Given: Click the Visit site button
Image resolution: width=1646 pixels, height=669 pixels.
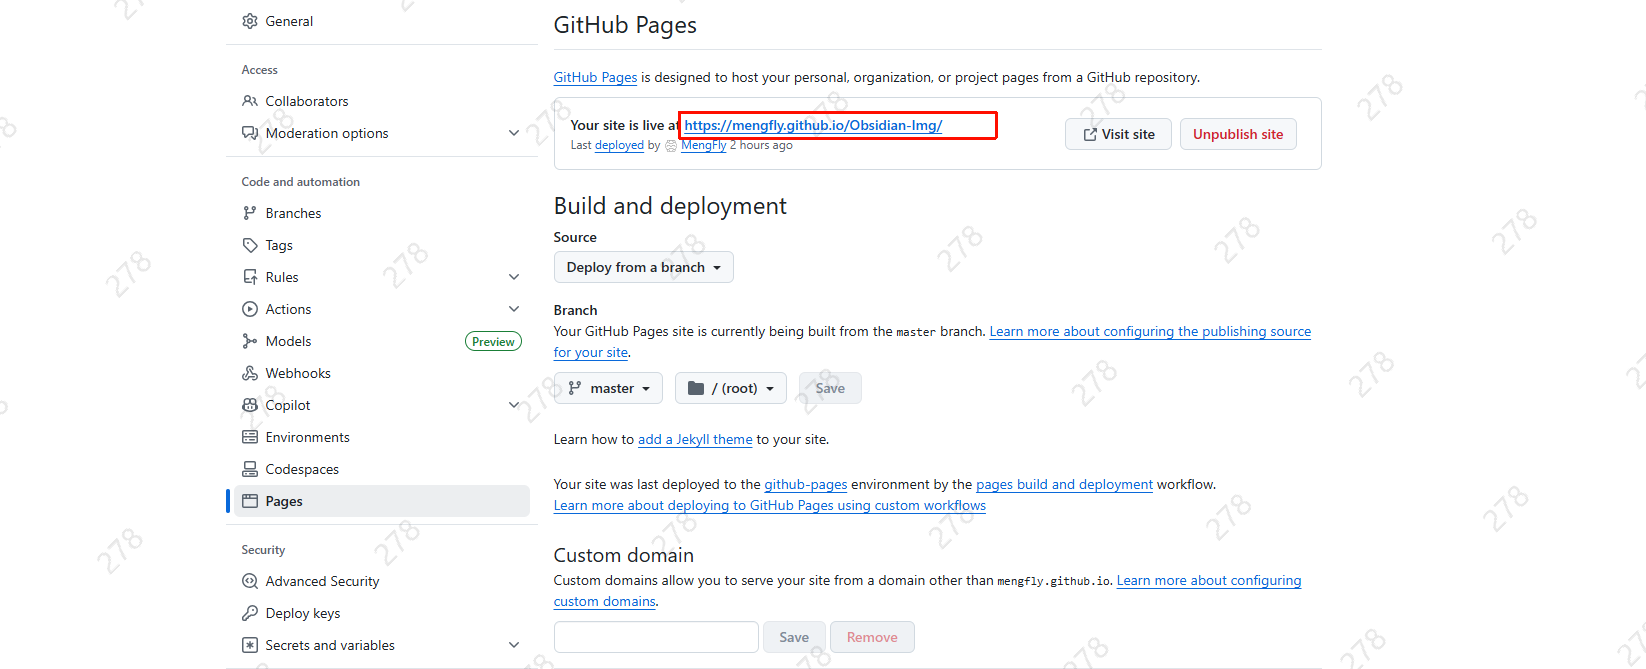Looking at the screenshot, I should coord(1118,134).
